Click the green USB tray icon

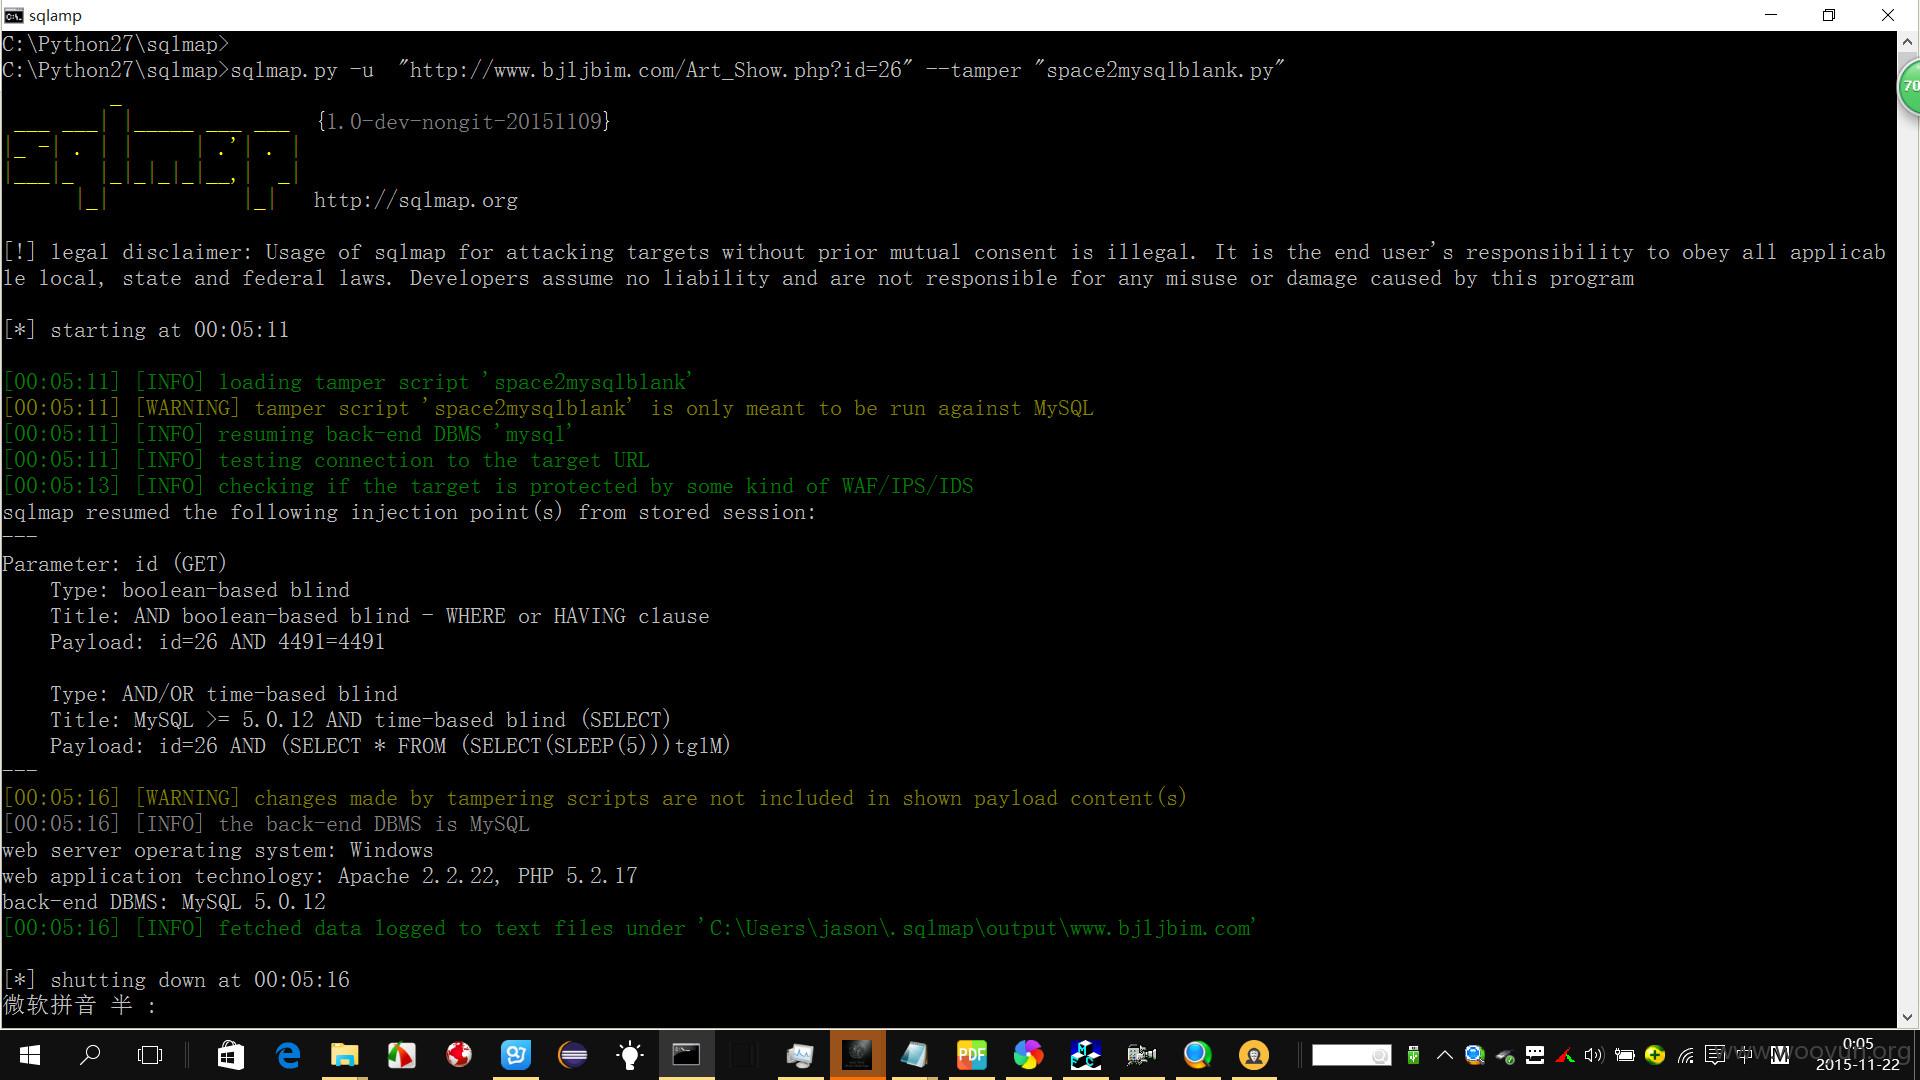point(1413,1055)
